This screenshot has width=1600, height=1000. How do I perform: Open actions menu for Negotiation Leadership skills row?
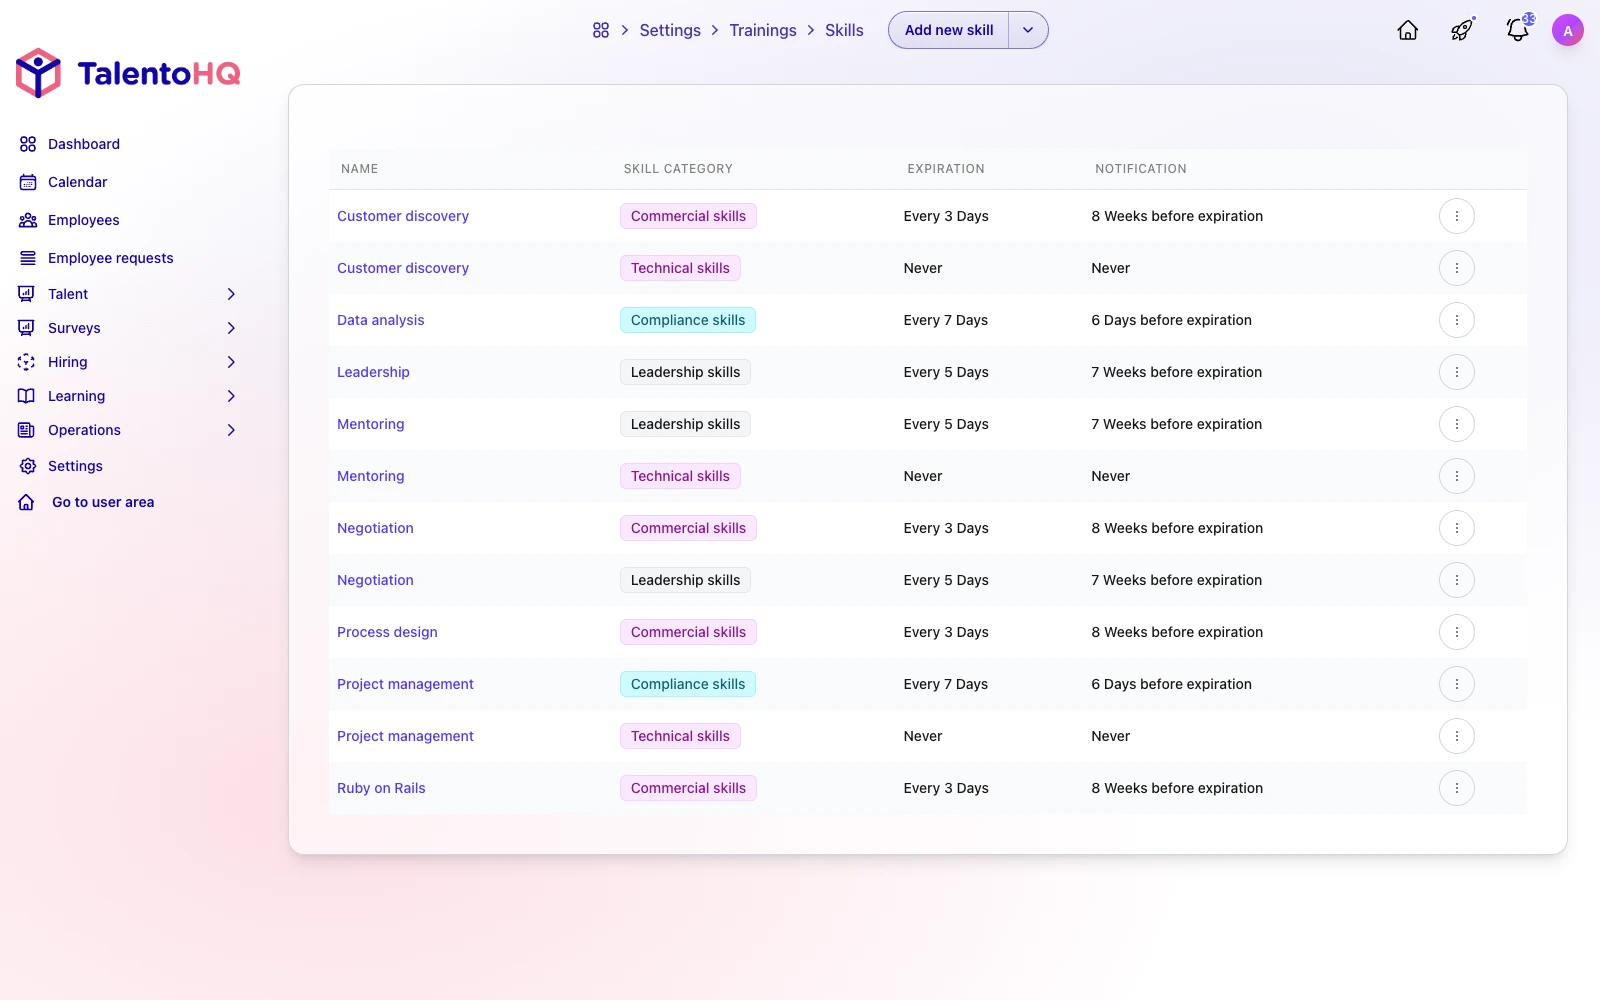pyautogui.click(x=1457, y=580)
